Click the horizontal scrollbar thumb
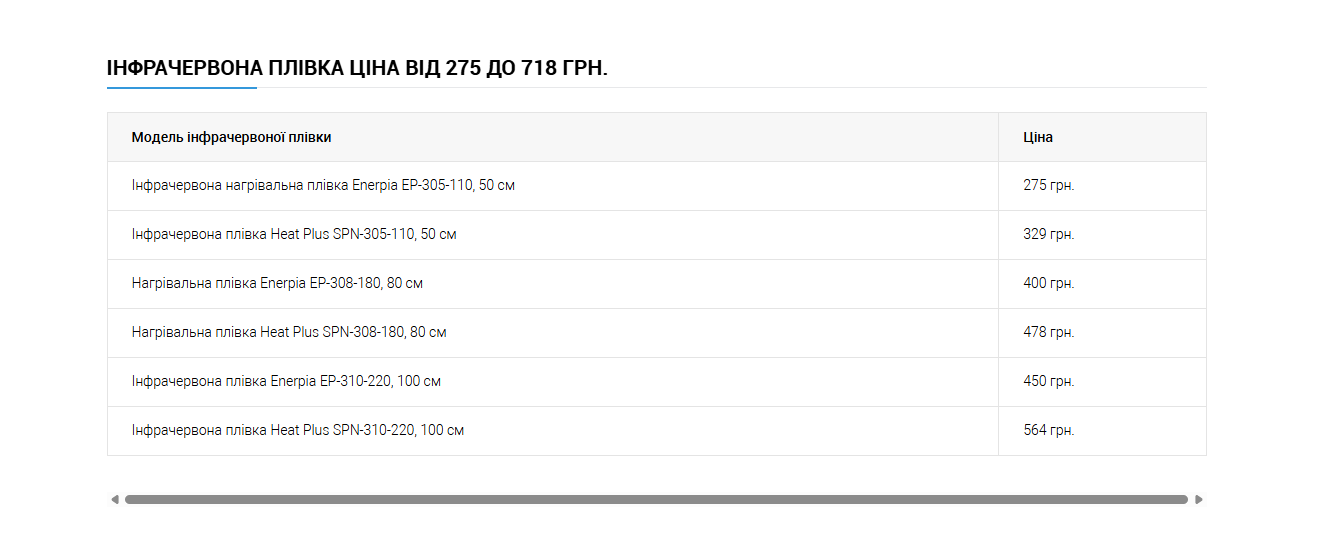Viewport: 1321px width, 537px height. click(656, 499)
